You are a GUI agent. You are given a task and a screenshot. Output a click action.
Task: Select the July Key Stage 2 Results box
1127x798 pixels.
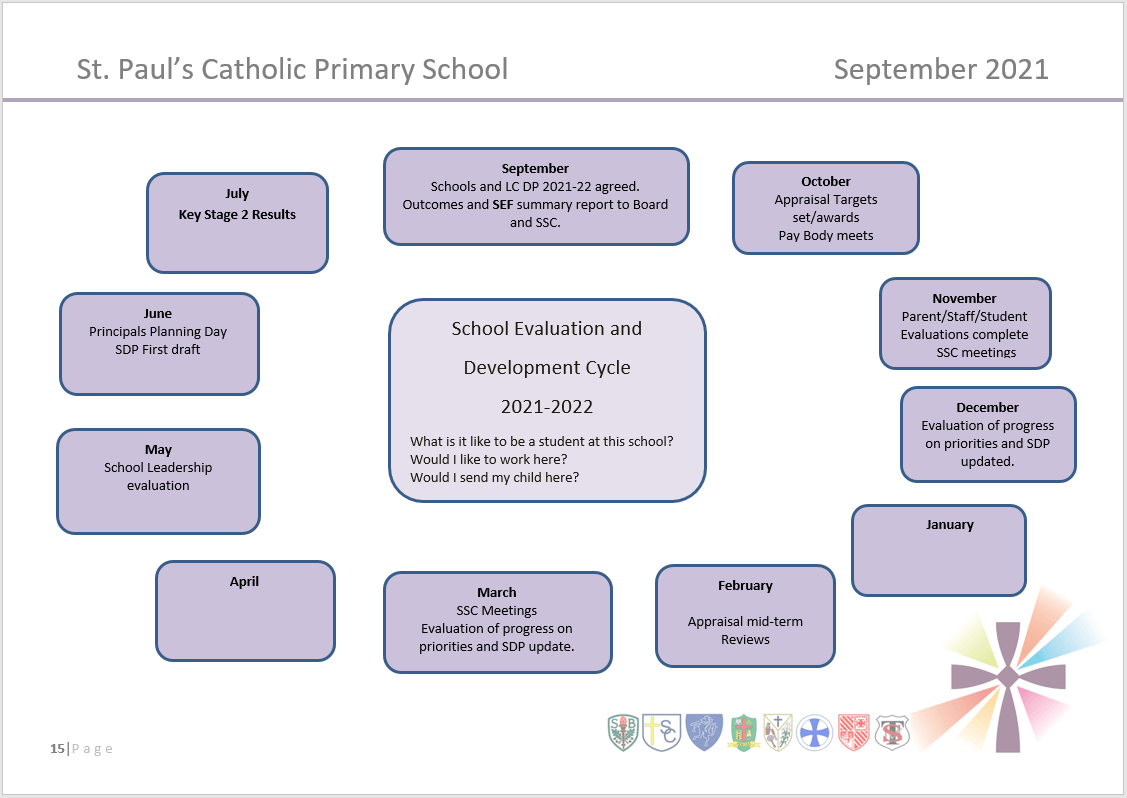point(237,223)
